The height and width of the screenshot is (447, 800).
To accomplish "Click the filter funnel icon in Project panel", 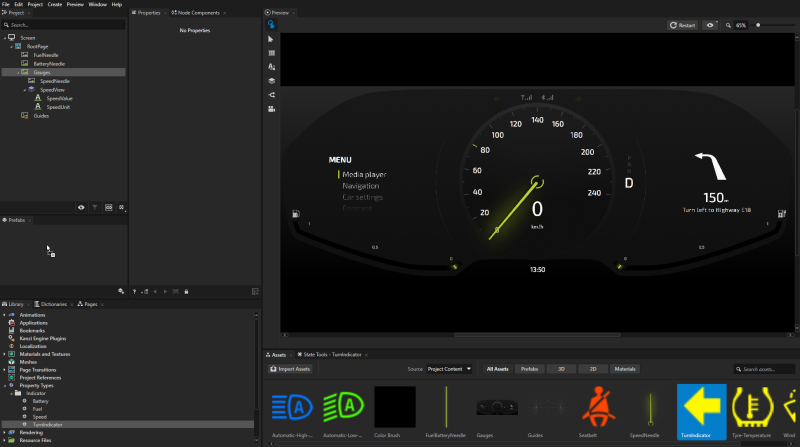I will pyautogui.click(x=95, y=207).
